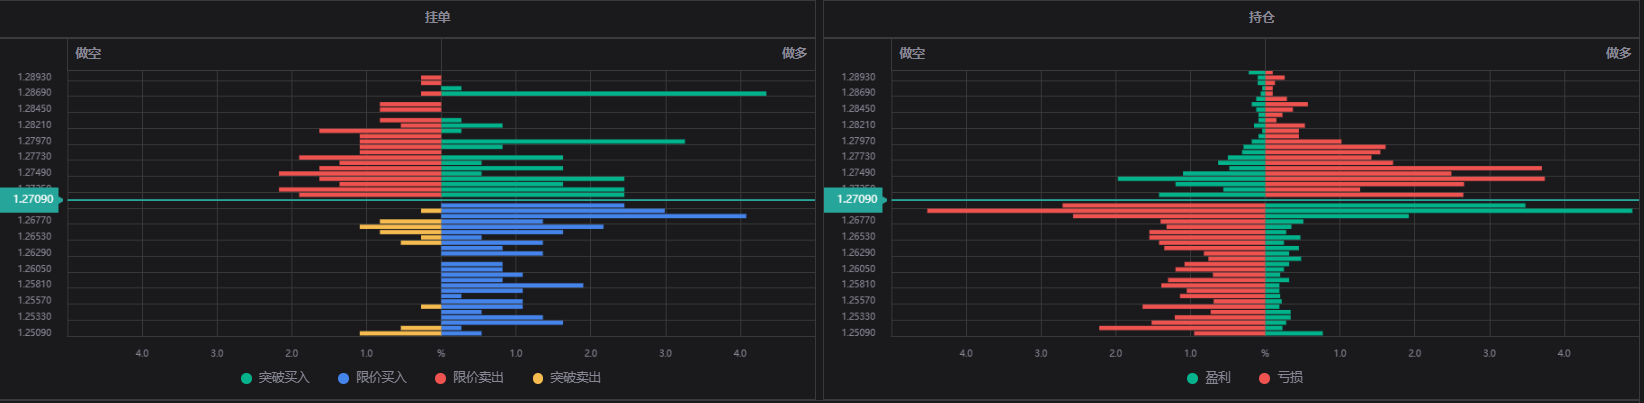Screen dimensions: 1644x403
Task: Click the yellow 突破卖出 legend dot
Action: 538,378
